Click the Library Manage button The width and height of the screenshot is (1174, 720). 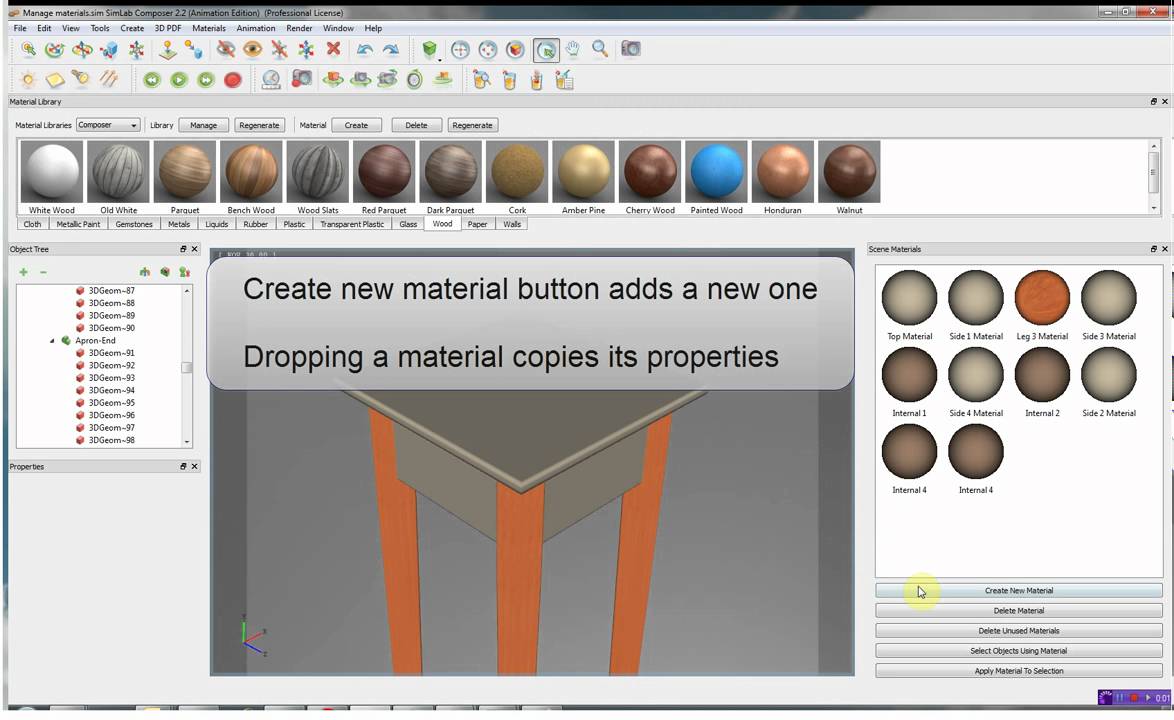(203, 125)
